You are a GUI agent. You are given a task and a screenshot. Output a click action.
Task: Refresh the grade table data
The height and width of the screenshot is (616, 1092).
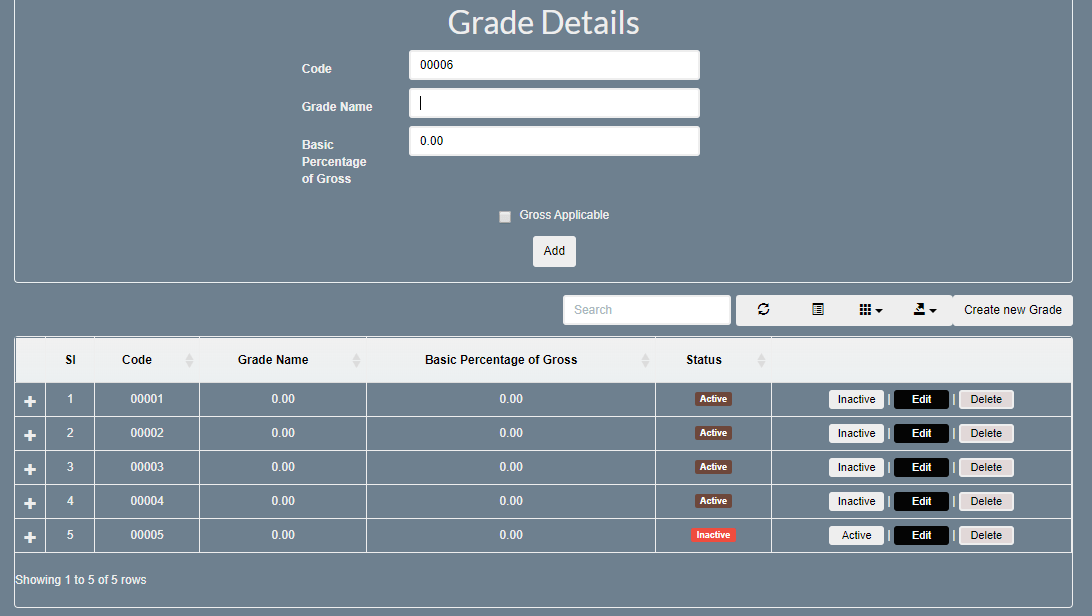[763, 310]
